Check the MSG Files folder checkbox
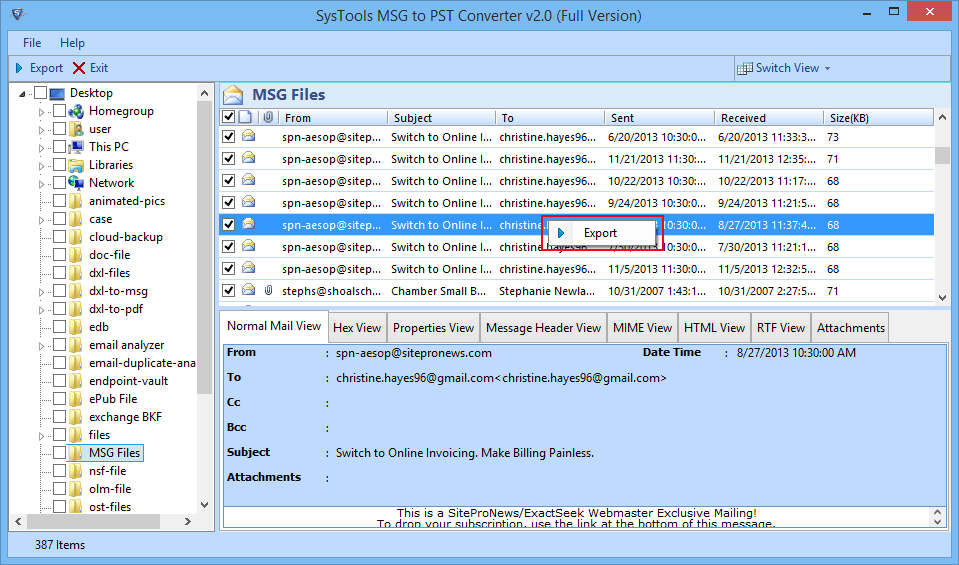Viewport: 959px width, 565px height. 59,453
